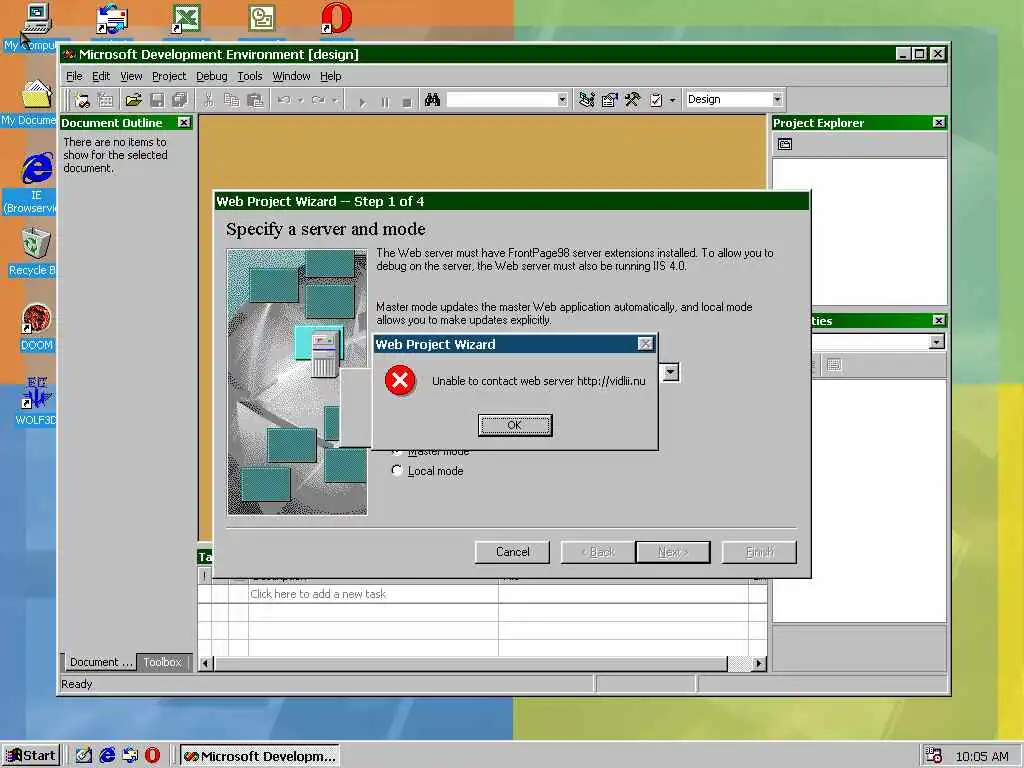
Task: Expand the Find combo box dropdown
Action: pyautogui.click(x=562, y=100)
